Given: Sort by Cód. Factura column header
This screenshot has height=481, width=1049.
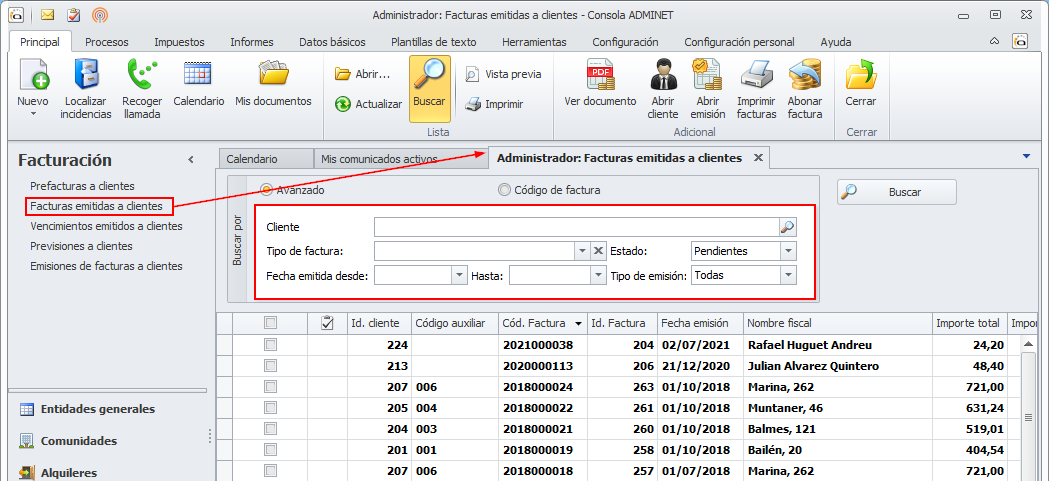Looking at the screenshot, I should pyautogui.click(x=543, y=323).
